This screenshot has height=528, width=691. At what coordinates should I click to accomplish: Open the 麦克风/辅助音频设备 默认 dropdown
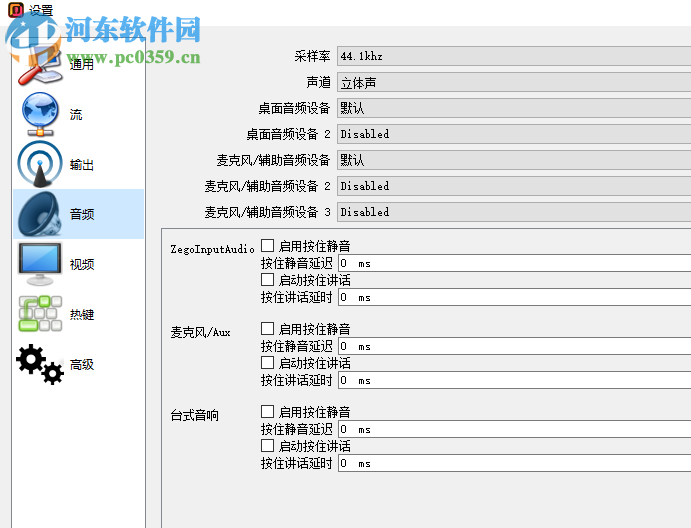coord(514,160)
